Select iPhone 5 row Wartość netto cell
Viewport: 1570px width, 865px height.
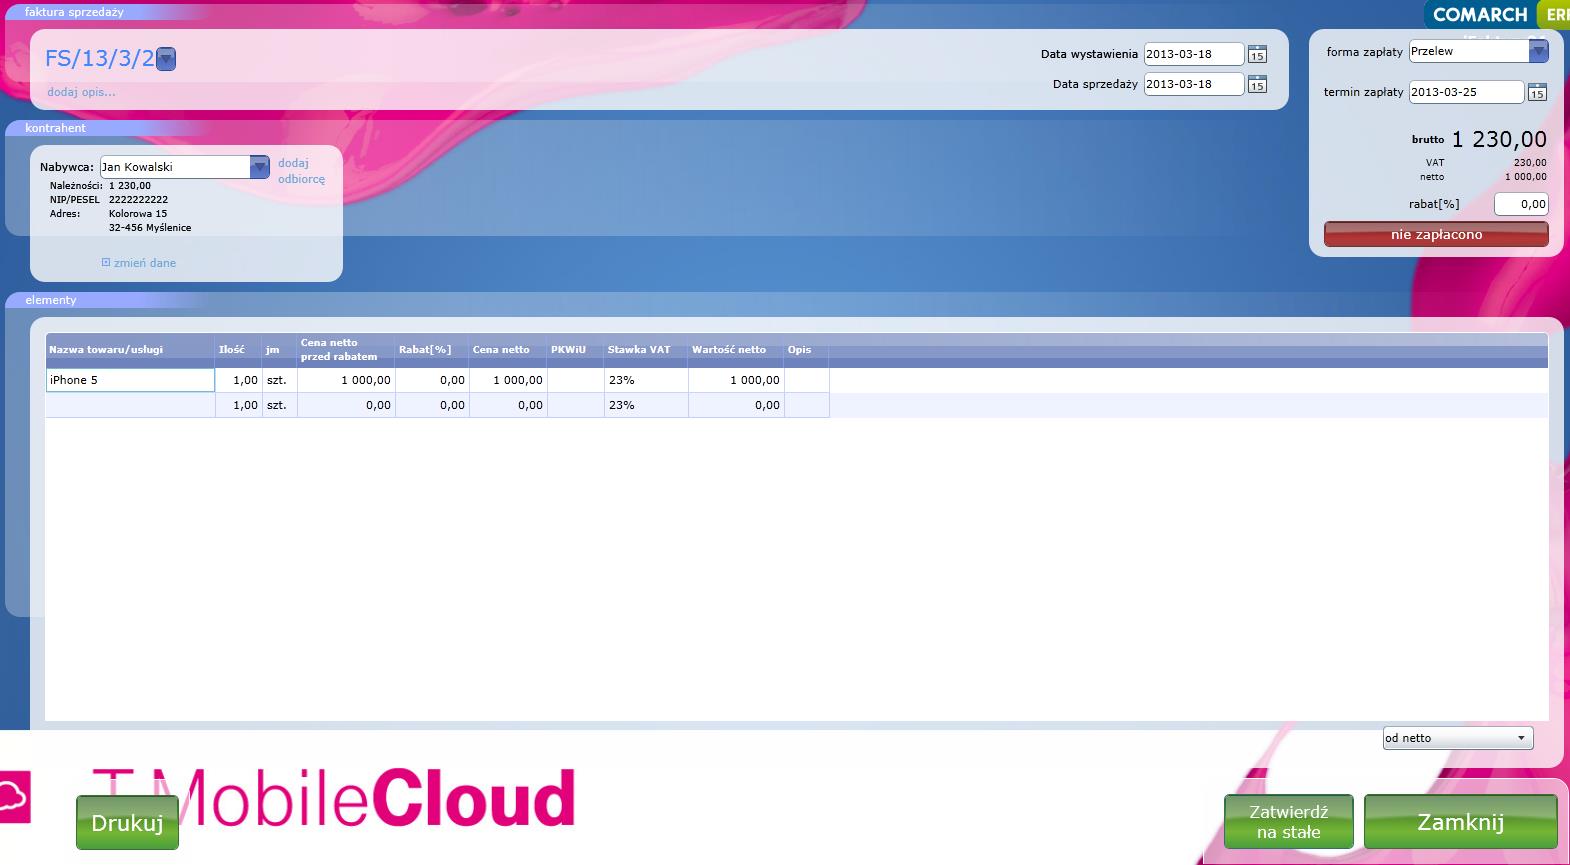pyautogui.click(x=736, y=380)
